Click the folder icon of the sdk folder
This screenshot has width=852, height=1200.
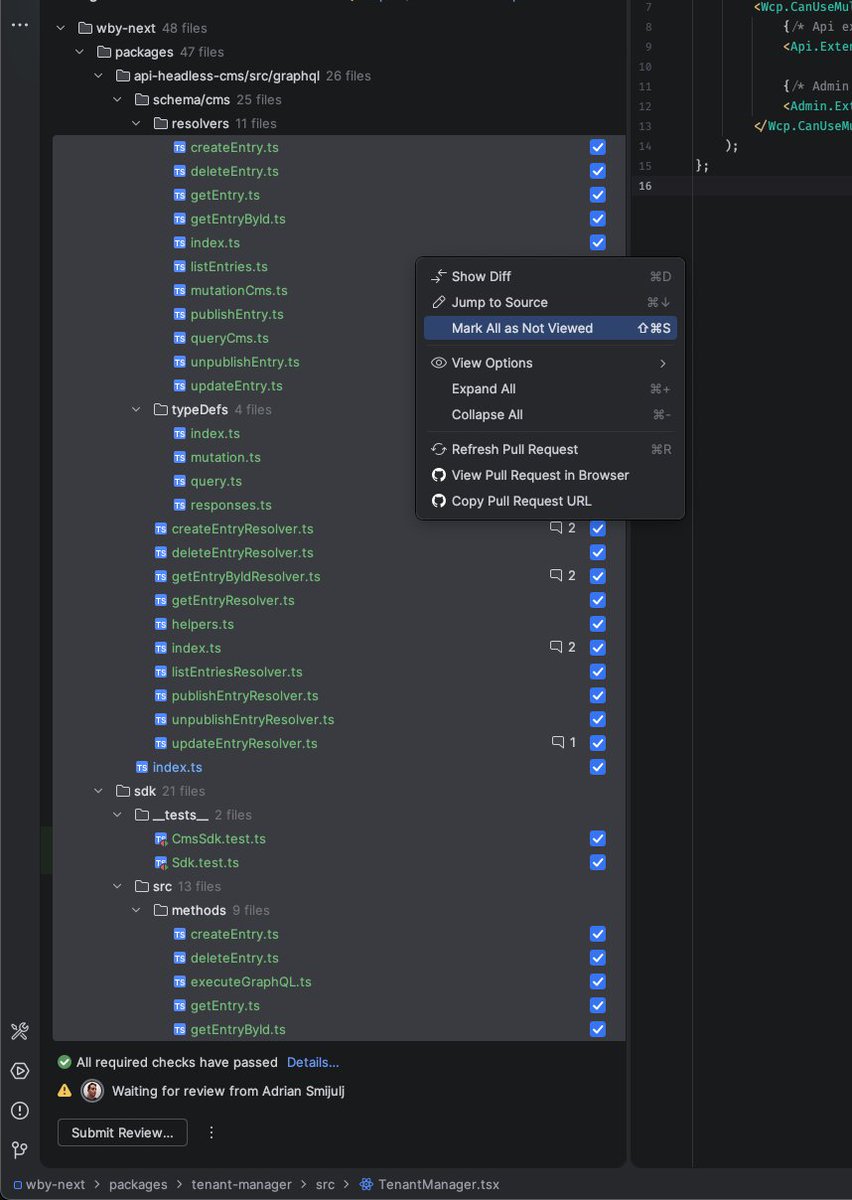123,791
